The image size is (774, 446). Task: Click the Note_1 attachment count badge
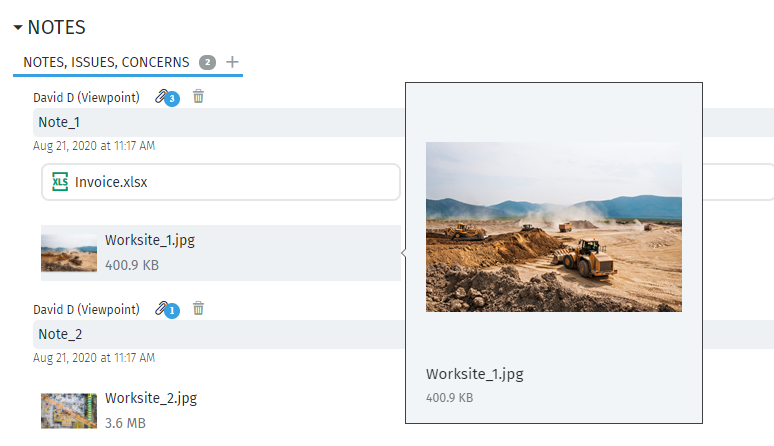point(172,99)
